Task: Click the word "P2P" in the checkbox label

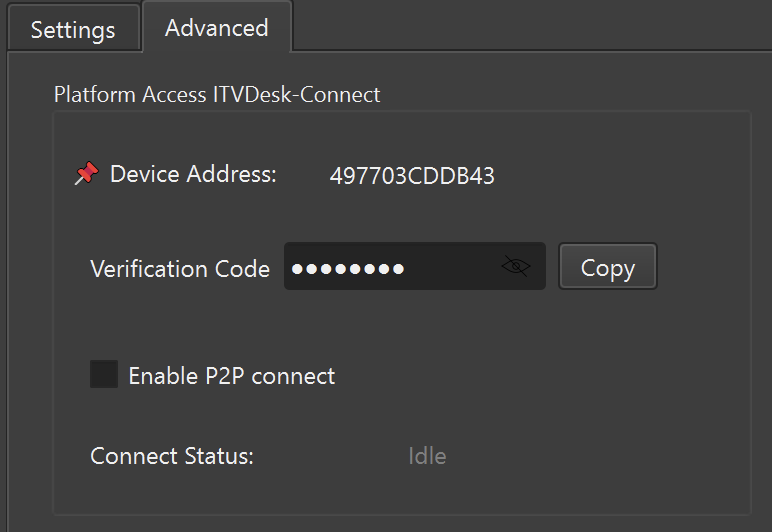Action: click(x=225, y=376)
